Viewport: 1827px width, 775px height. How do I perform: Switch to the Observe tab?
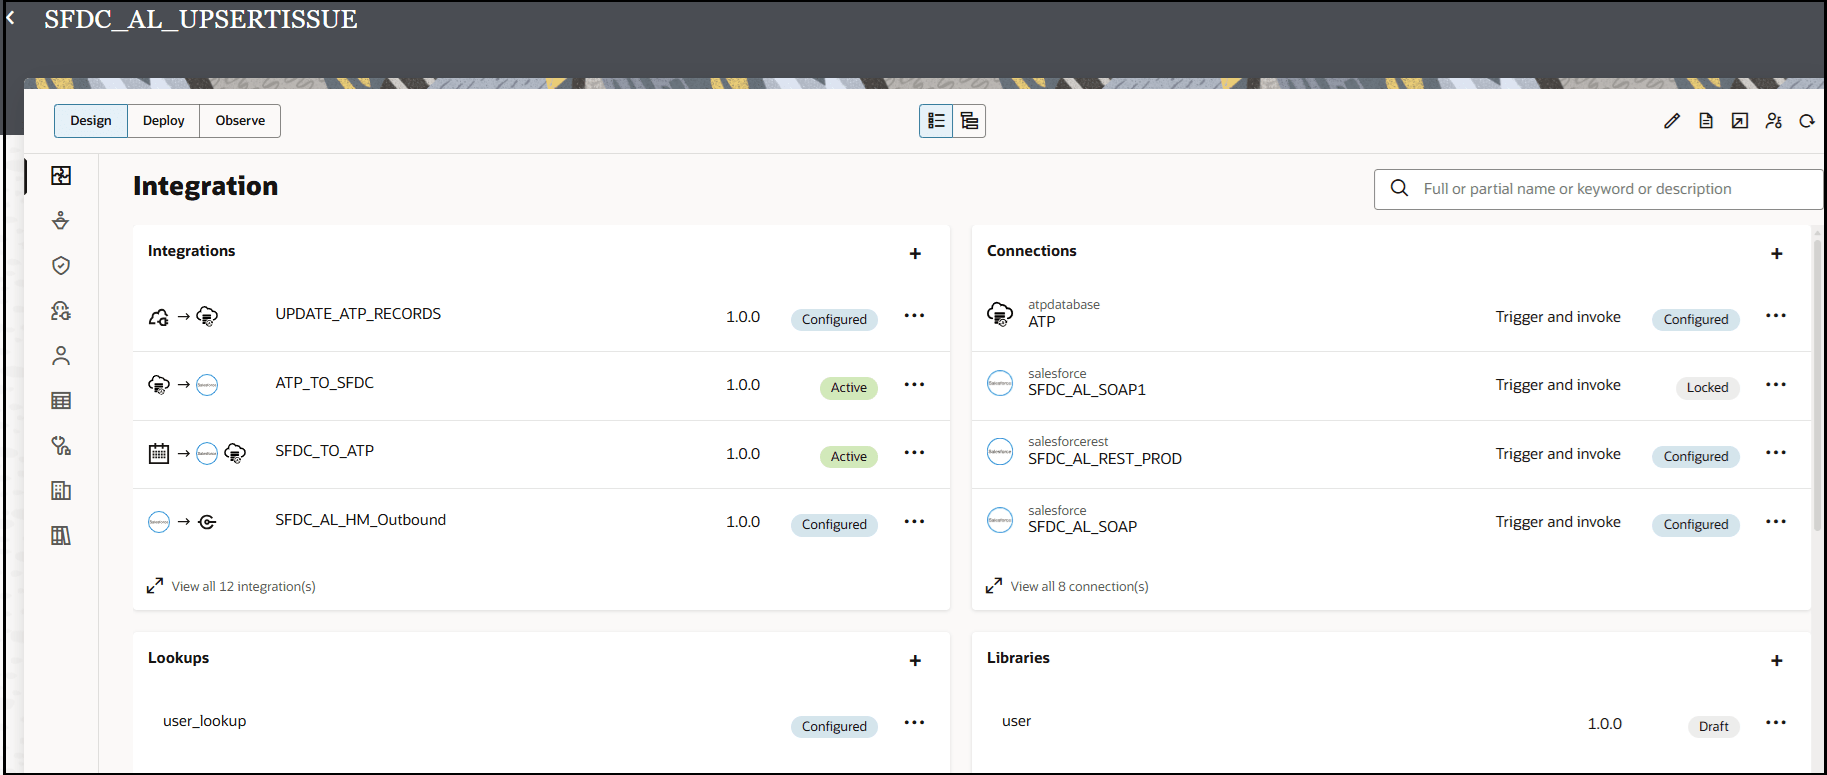tap(240, 121)
